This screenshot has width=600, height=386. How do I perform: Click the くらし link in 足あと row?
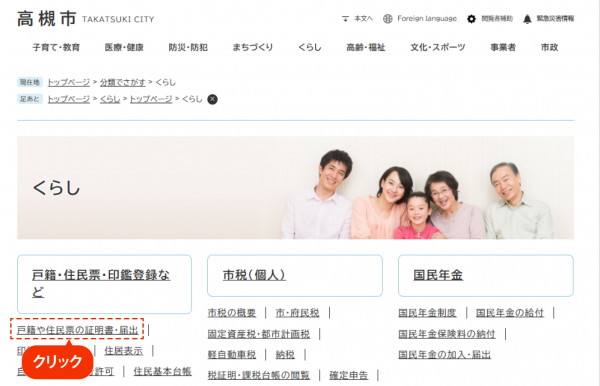click(x=110, y=99)
